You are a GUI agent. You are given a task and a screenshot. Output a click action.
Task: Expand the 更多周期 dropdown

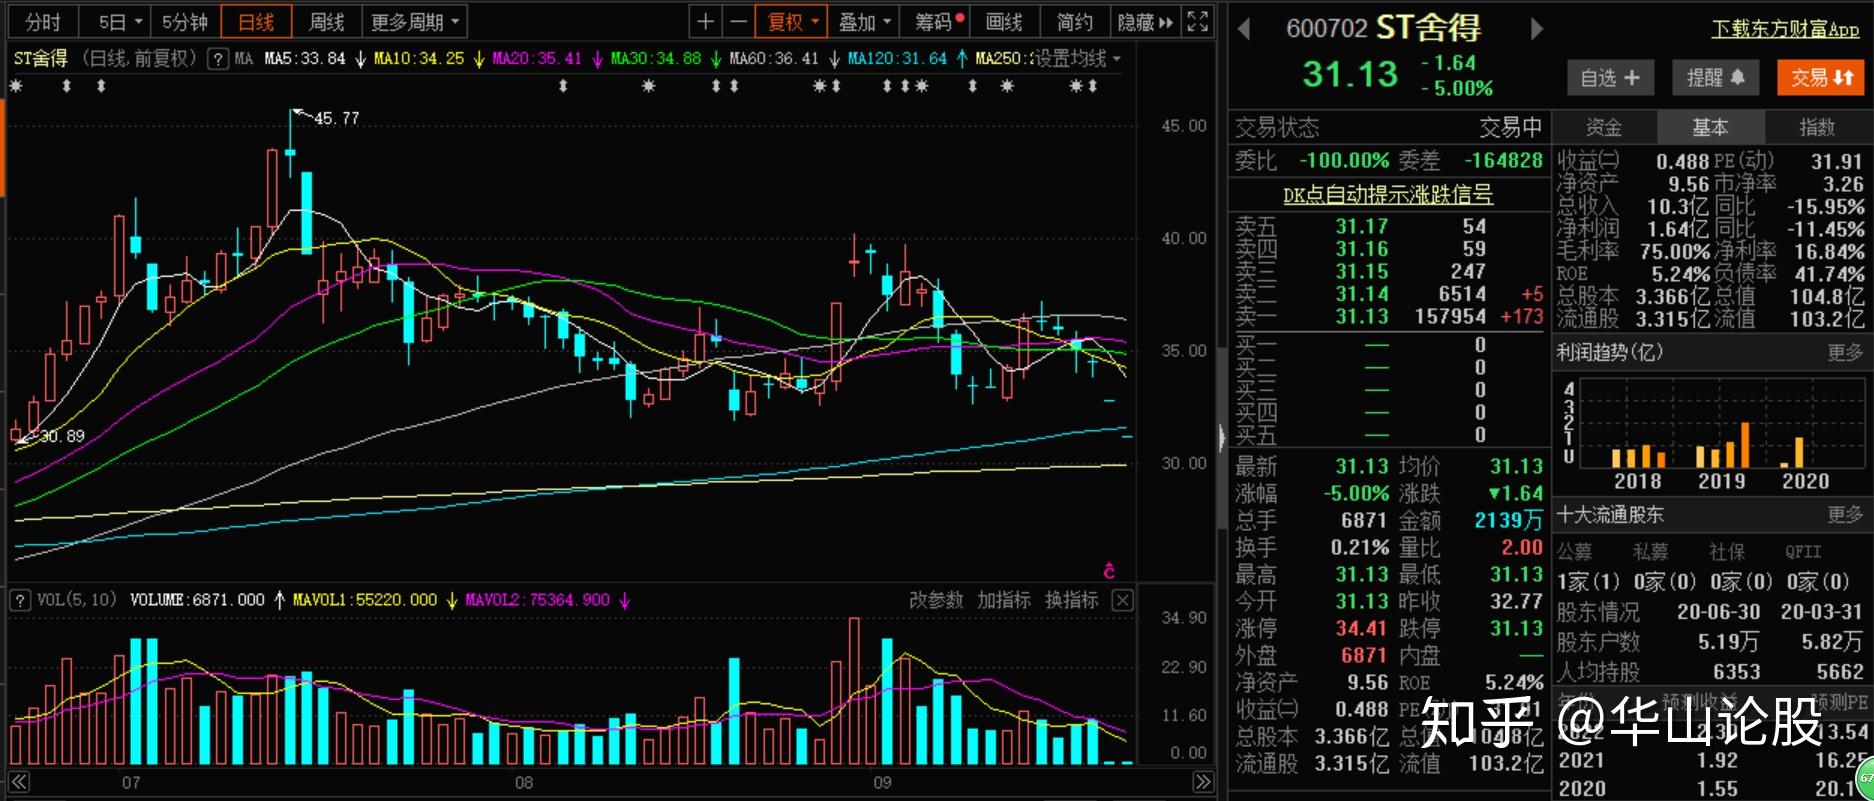pyautogui.click(x=415, y=22)
